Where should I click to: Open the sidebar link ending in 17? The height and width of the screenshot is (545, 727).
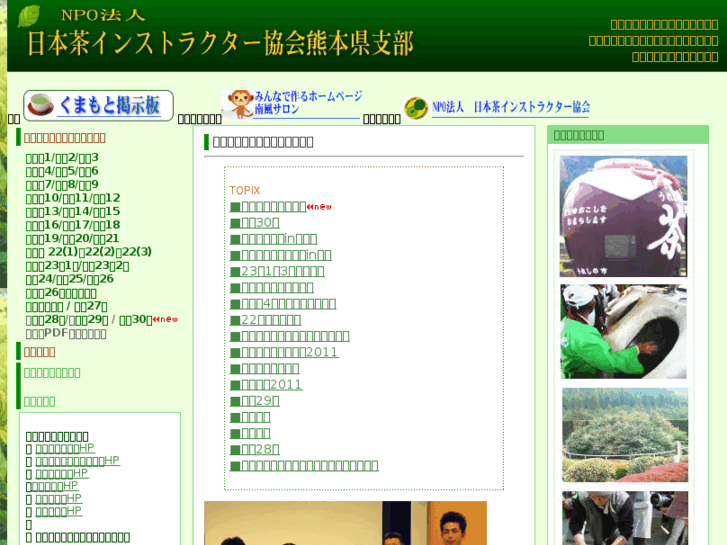coord(75,225)
